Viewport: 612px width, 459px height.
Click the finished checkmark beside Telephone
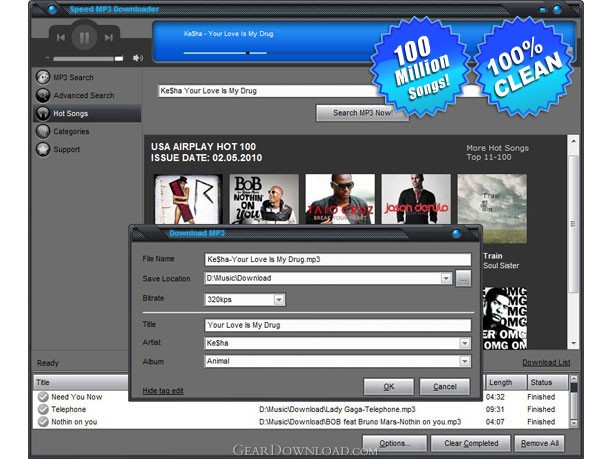pos(43,409)
